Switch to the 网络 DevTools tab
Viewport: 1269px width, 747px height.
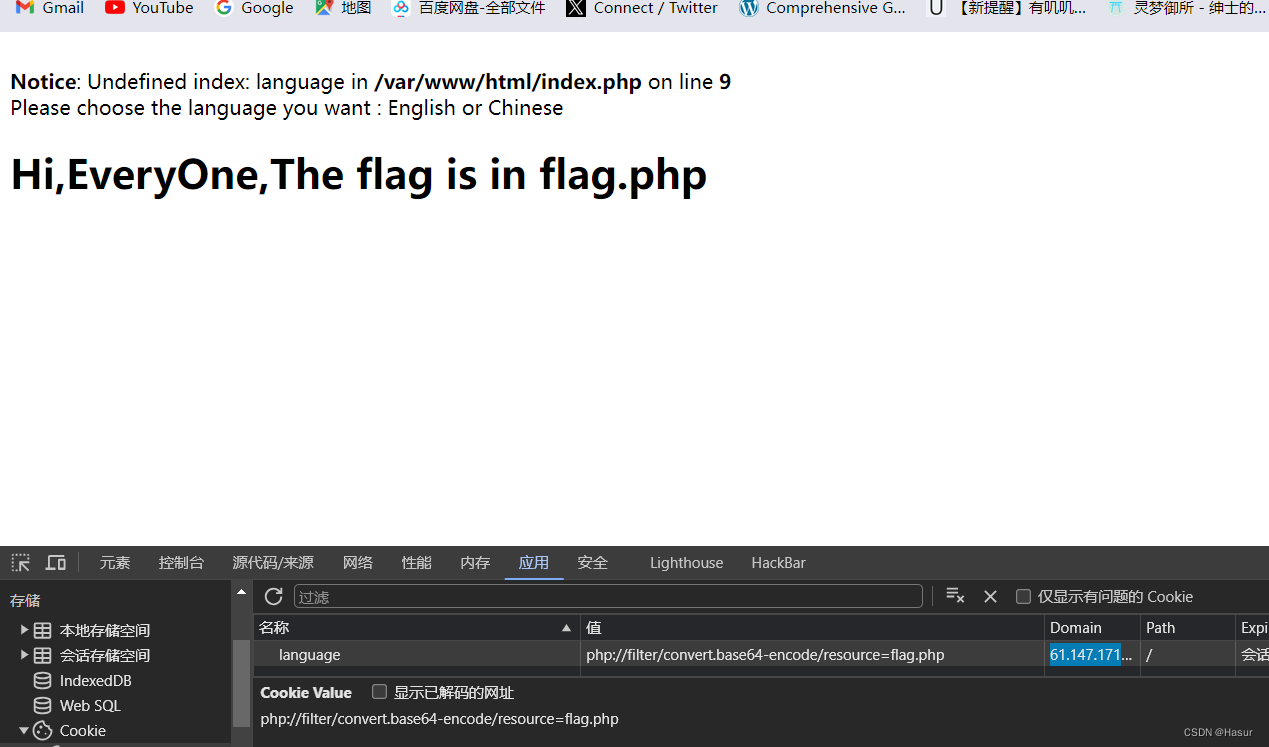tap(357, 562)
